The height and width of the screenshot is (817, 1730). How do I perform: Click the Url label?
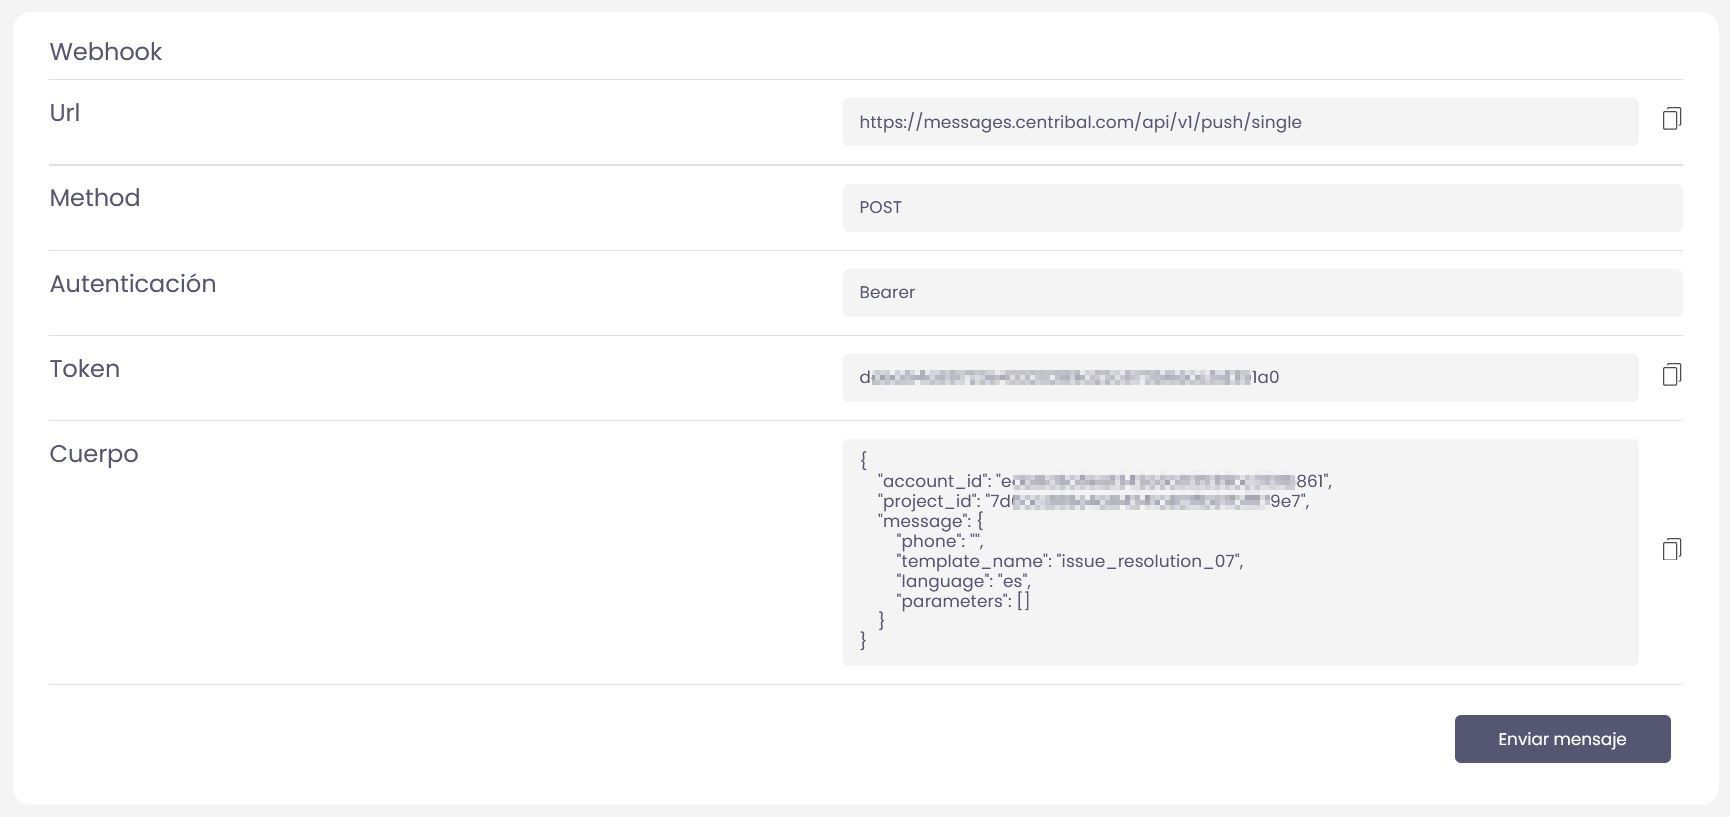(65, 113)
